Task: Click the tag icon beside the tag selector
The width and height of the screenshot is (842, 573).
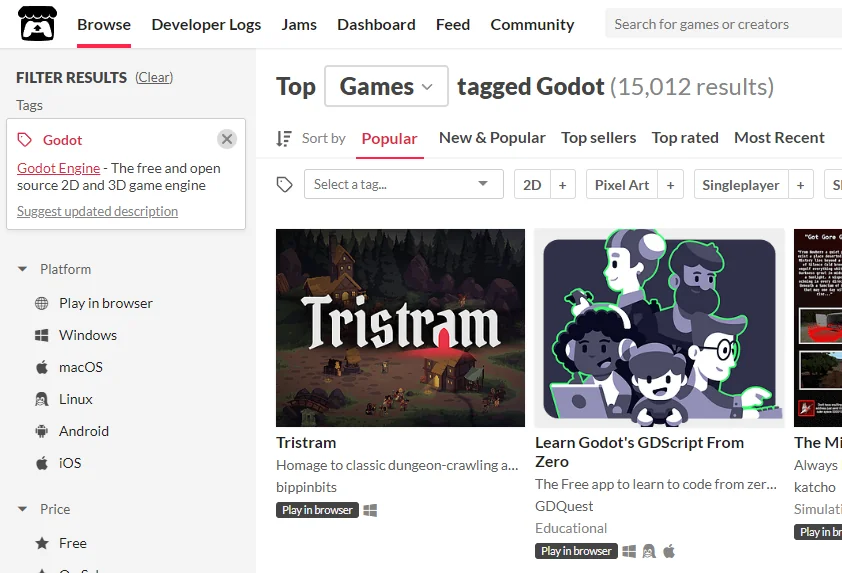Action: [x=284, y=184]
